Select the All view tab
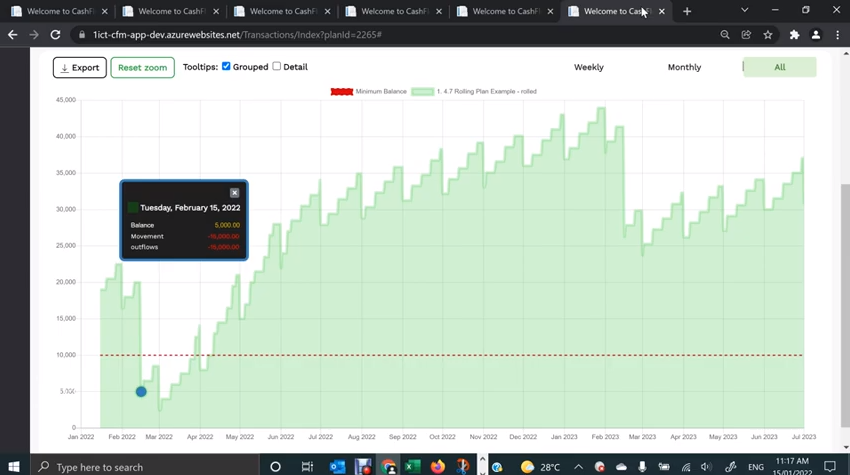This screenshot has width=850, height=475. pyautogui.click(x=780, y=67)
